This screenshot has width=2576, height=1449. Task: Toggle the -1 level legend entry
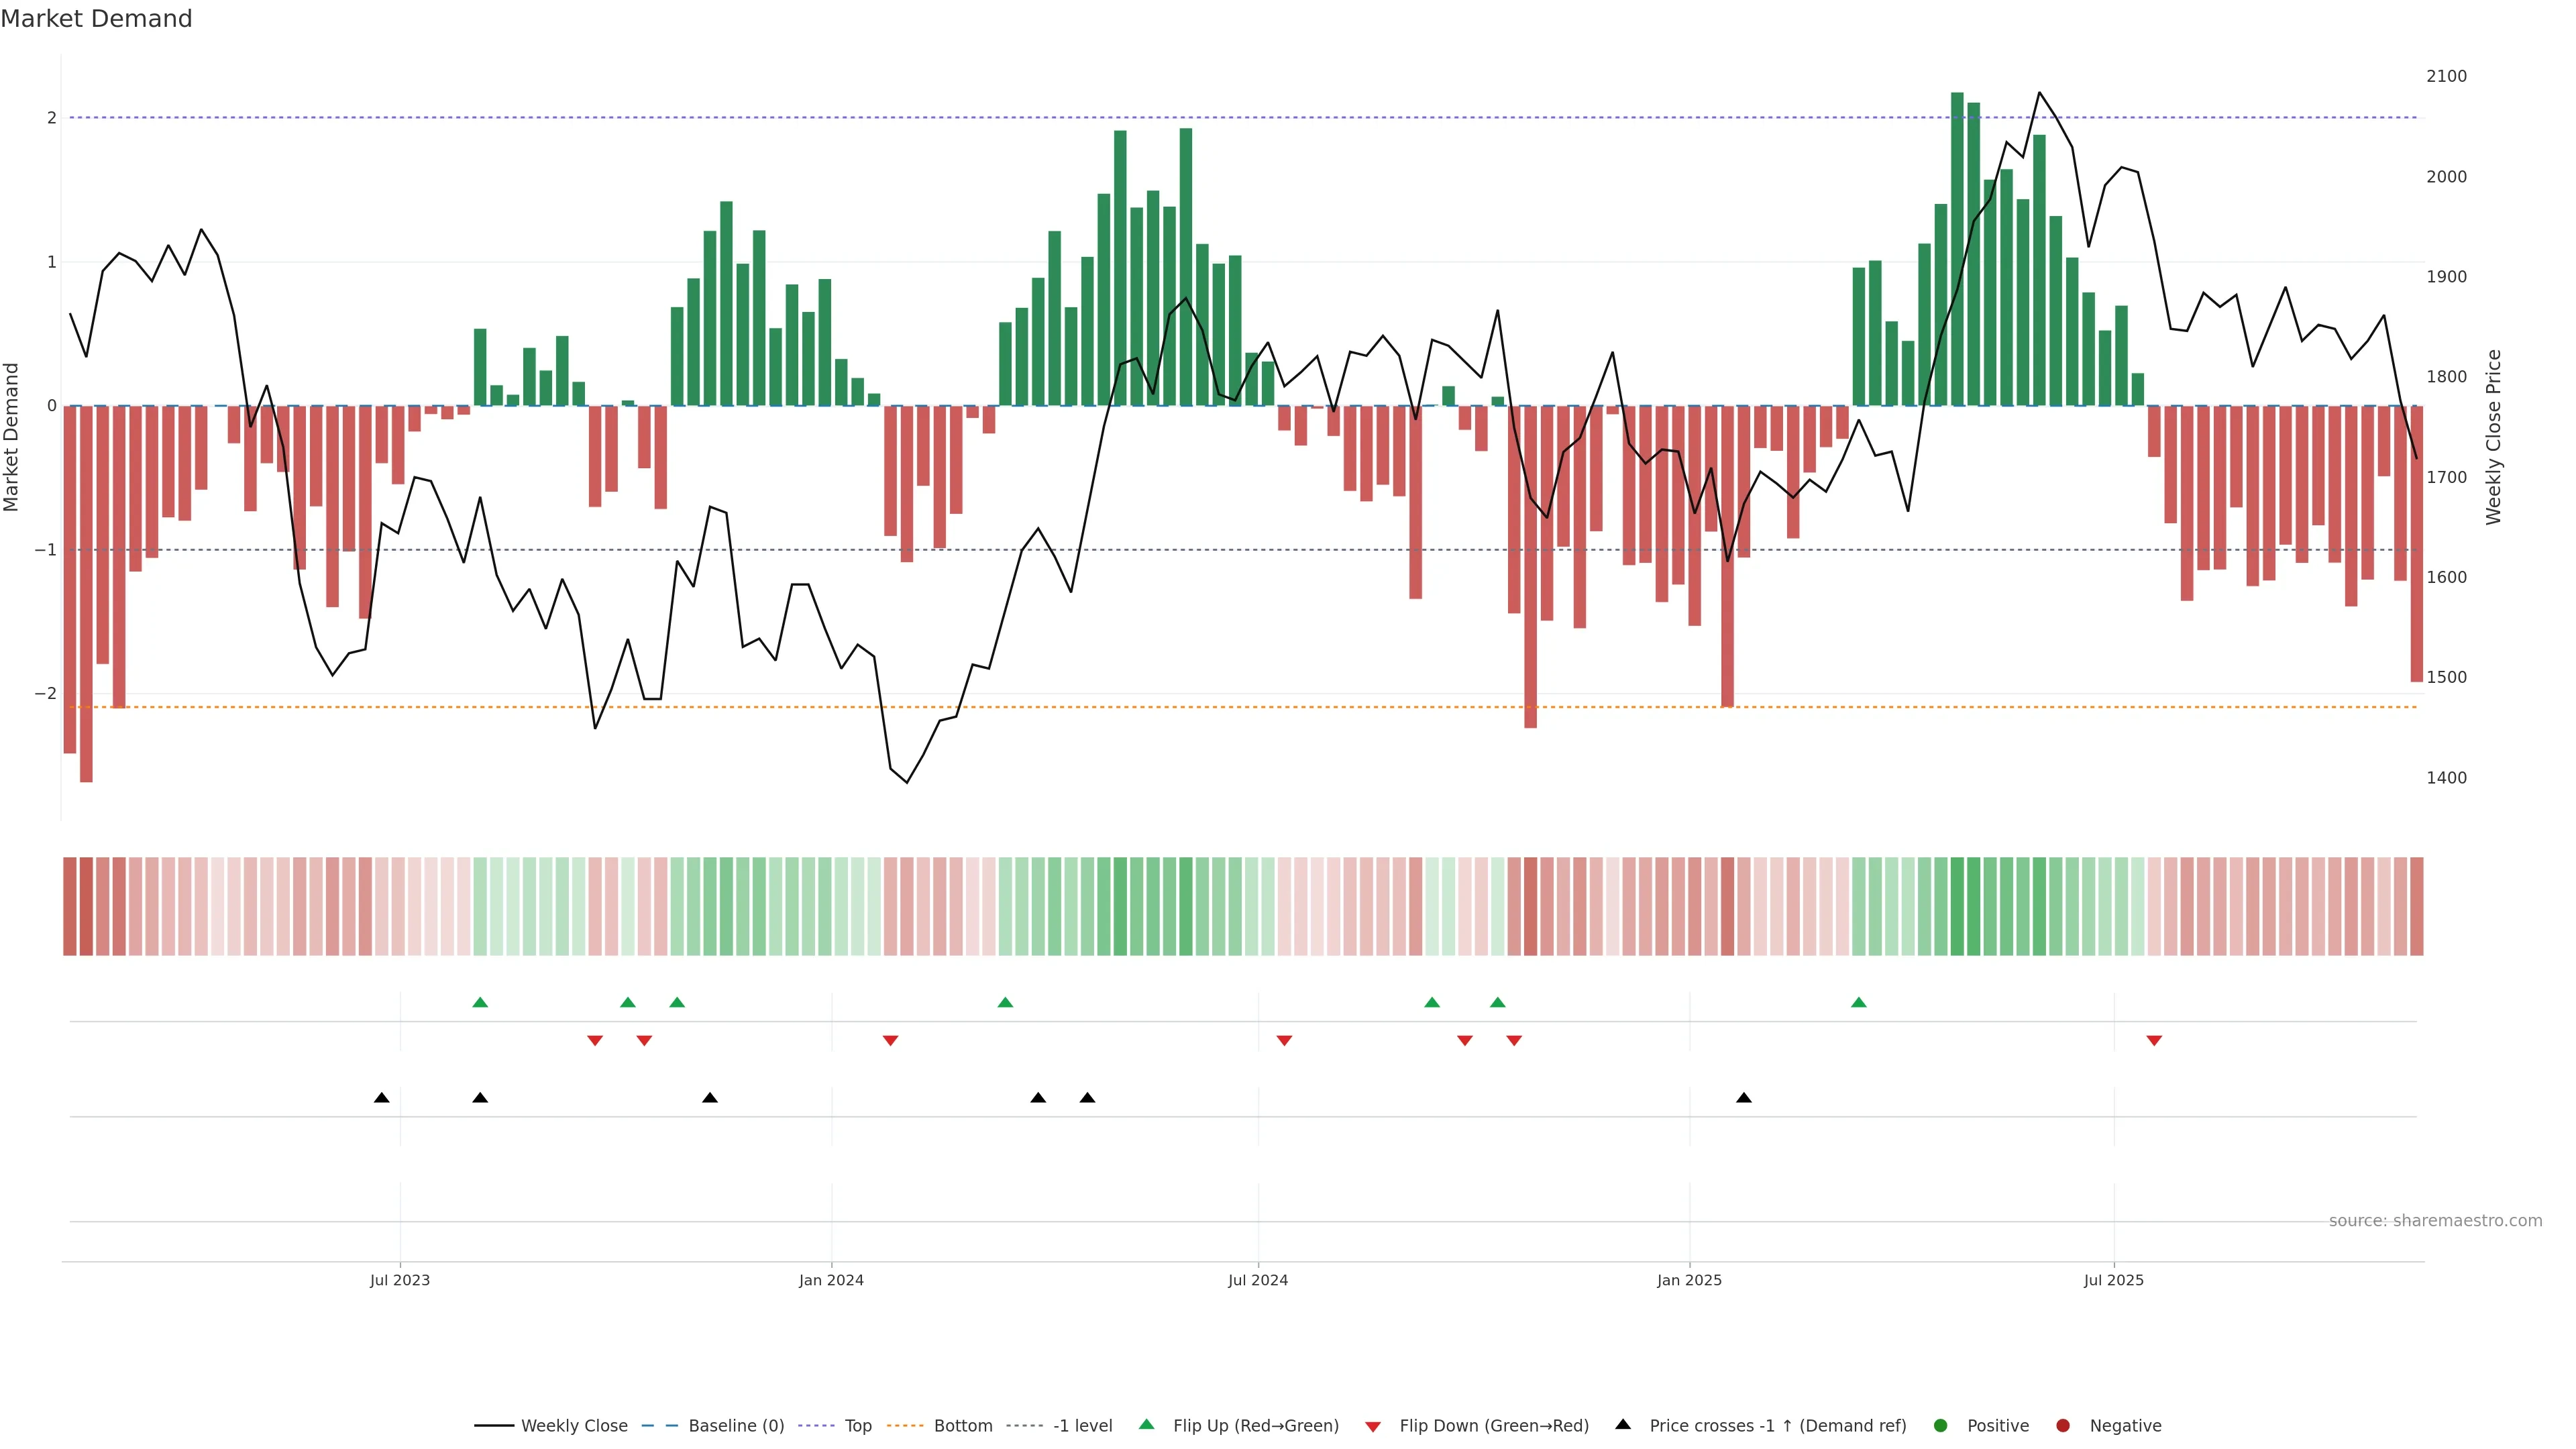(x=1082, y=1425)
